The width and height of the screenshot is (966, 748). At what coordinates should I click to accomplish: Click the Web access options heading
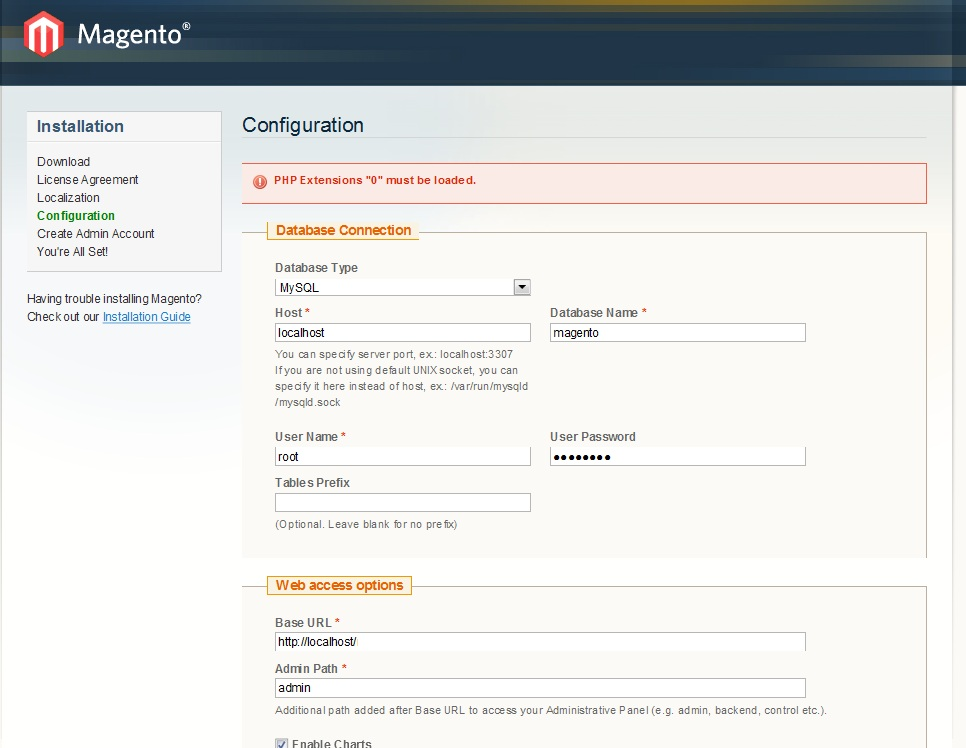[339, 585]
